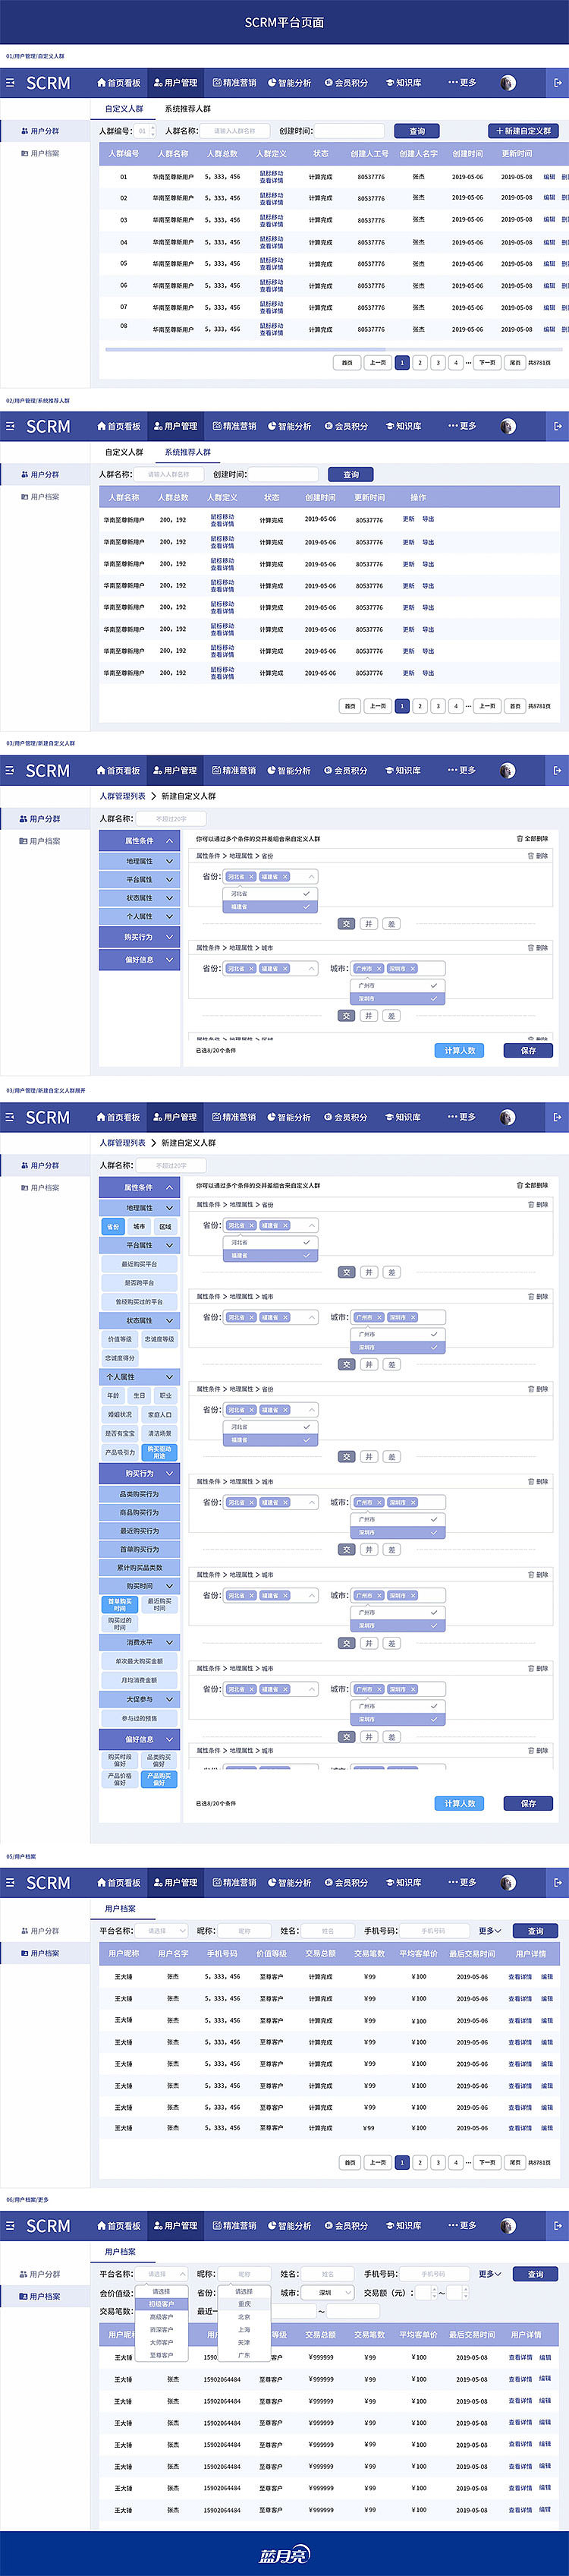This screenshot has width=569, height=2576.
Task: Open 会员积分 nav item on 05 用户档案 screen
Action: point(346,1882)
